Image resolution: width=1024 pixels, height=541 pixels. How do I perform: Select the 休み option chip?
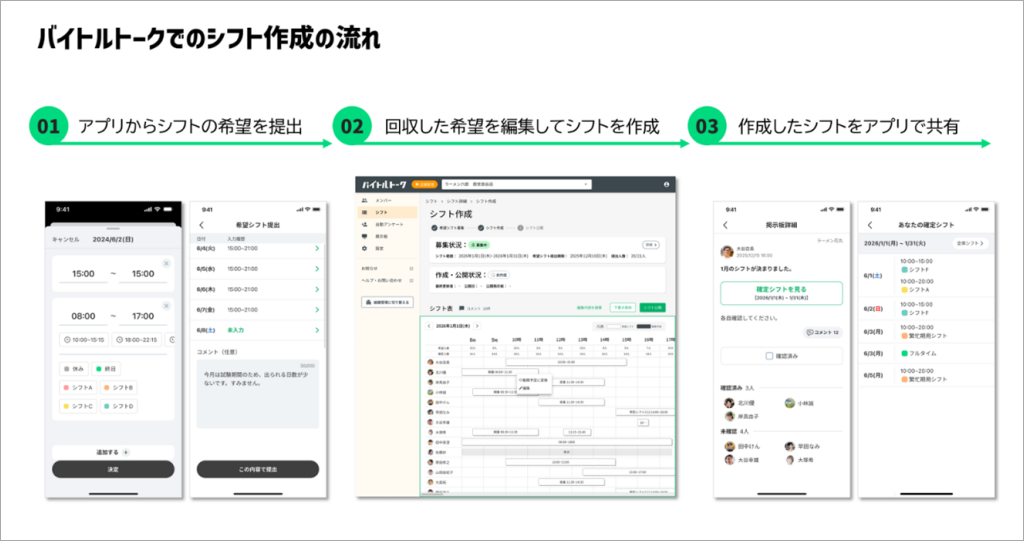click(74, 369)
